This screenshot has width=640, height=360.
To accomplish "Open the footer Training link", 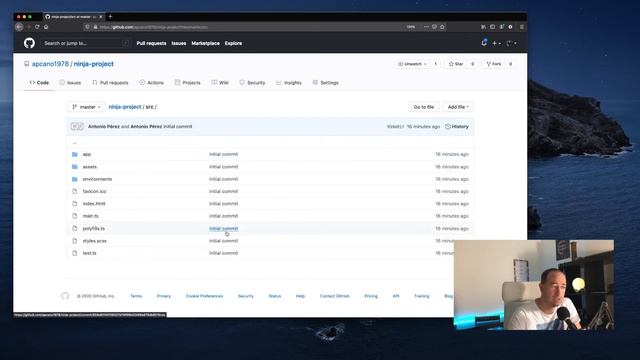I will (422, 296).
